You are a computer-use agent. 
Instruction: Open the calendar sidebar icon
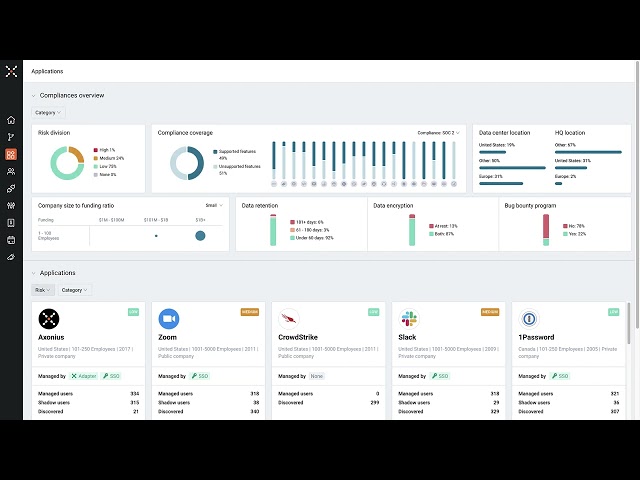[11, 240]
